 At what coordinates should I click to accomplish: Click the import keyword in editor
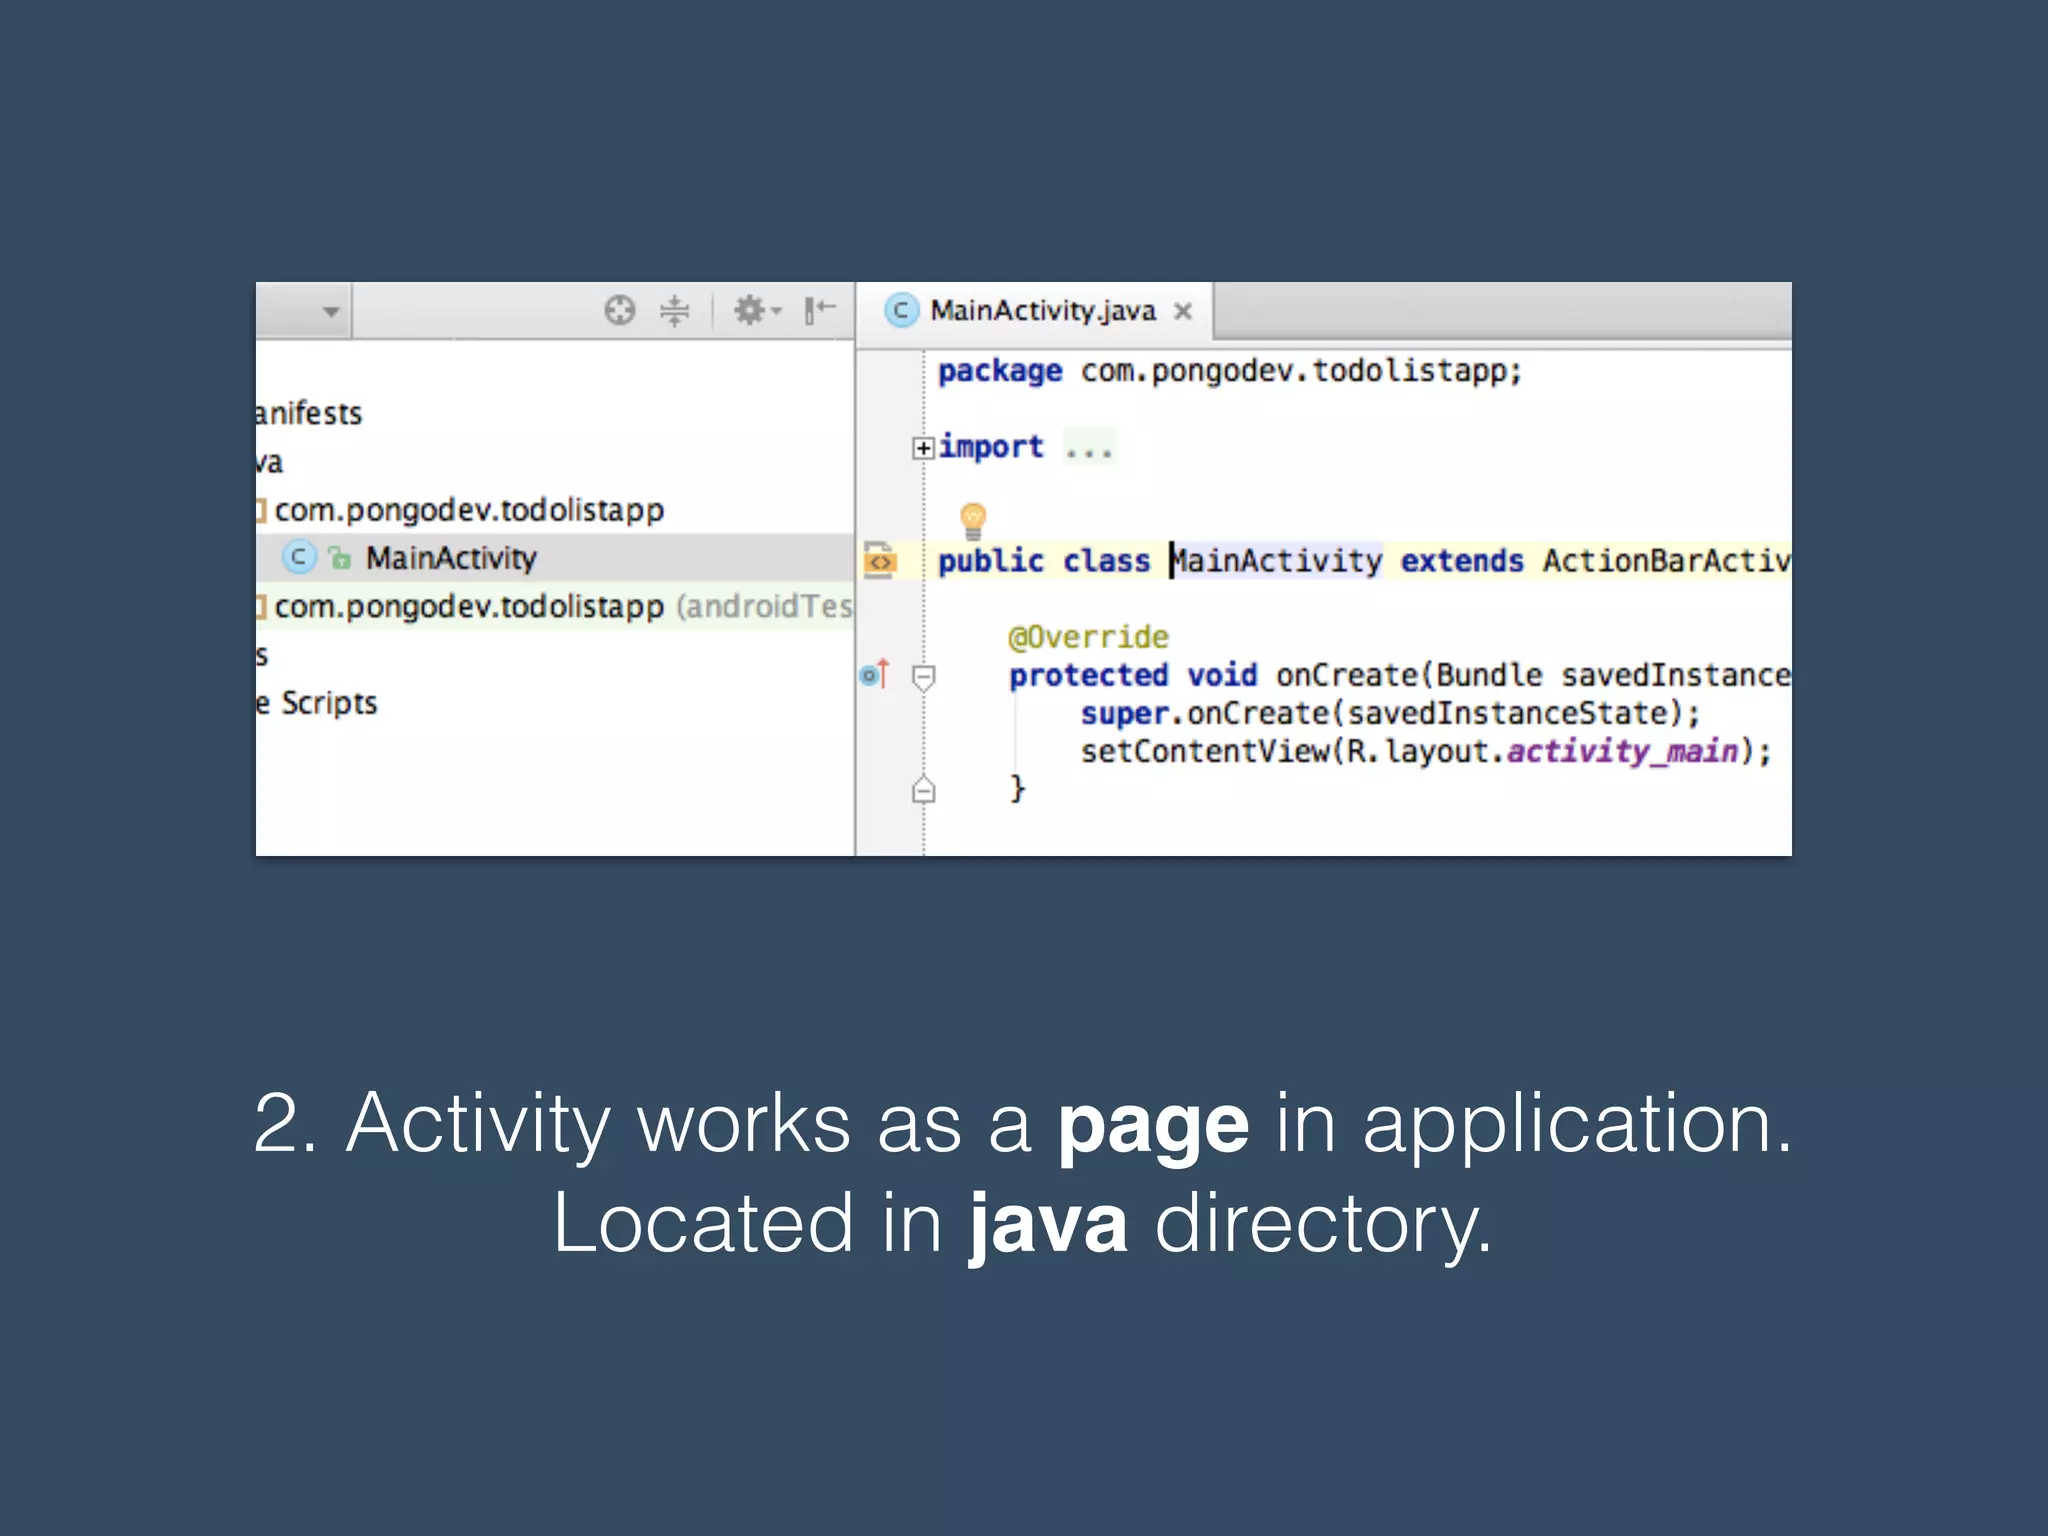coord(991,447)
